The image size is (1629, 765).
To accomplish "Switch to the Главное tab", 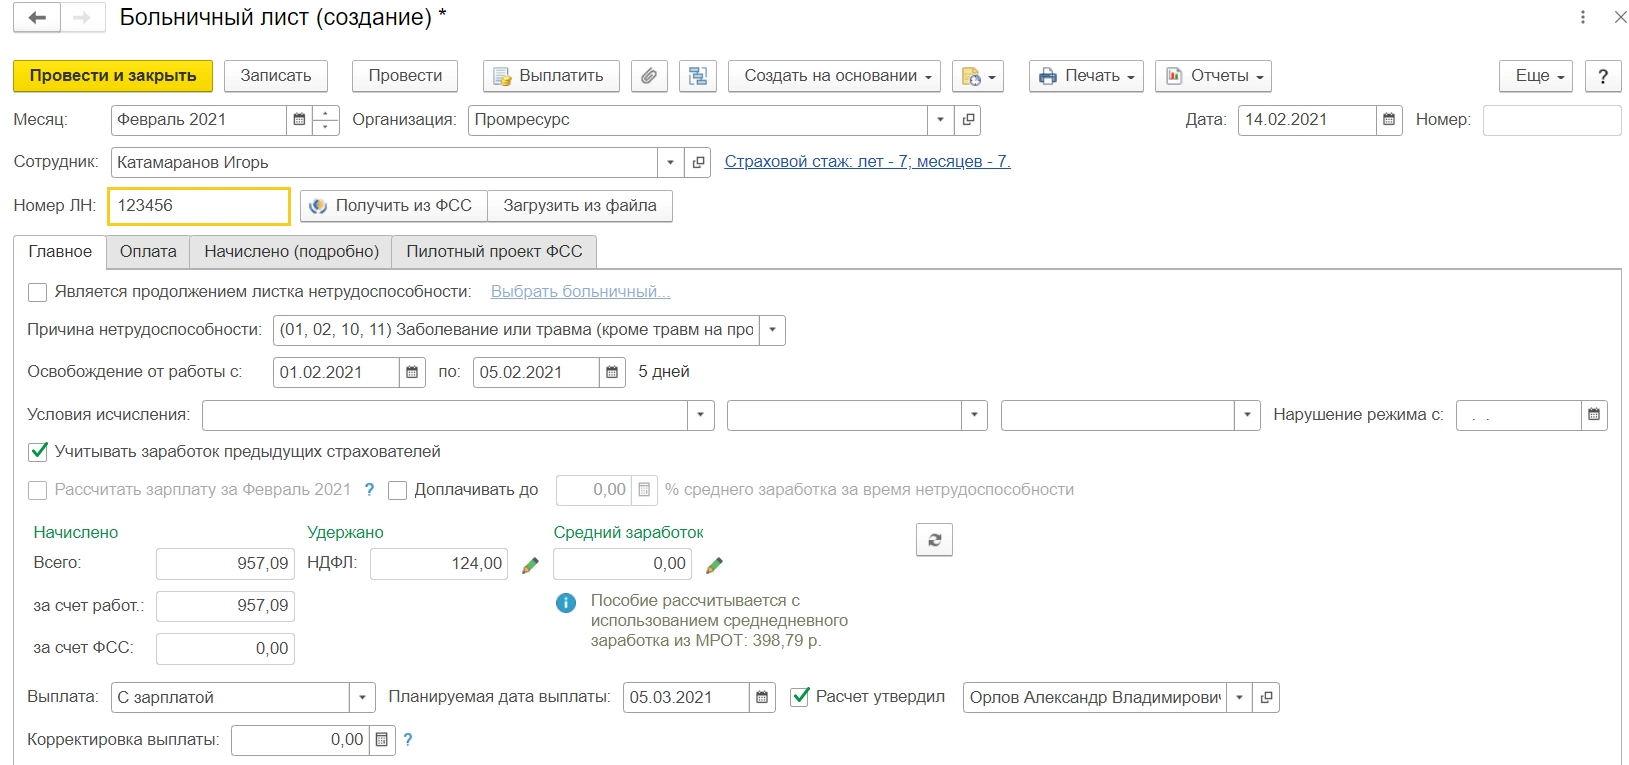I will 60,252.
